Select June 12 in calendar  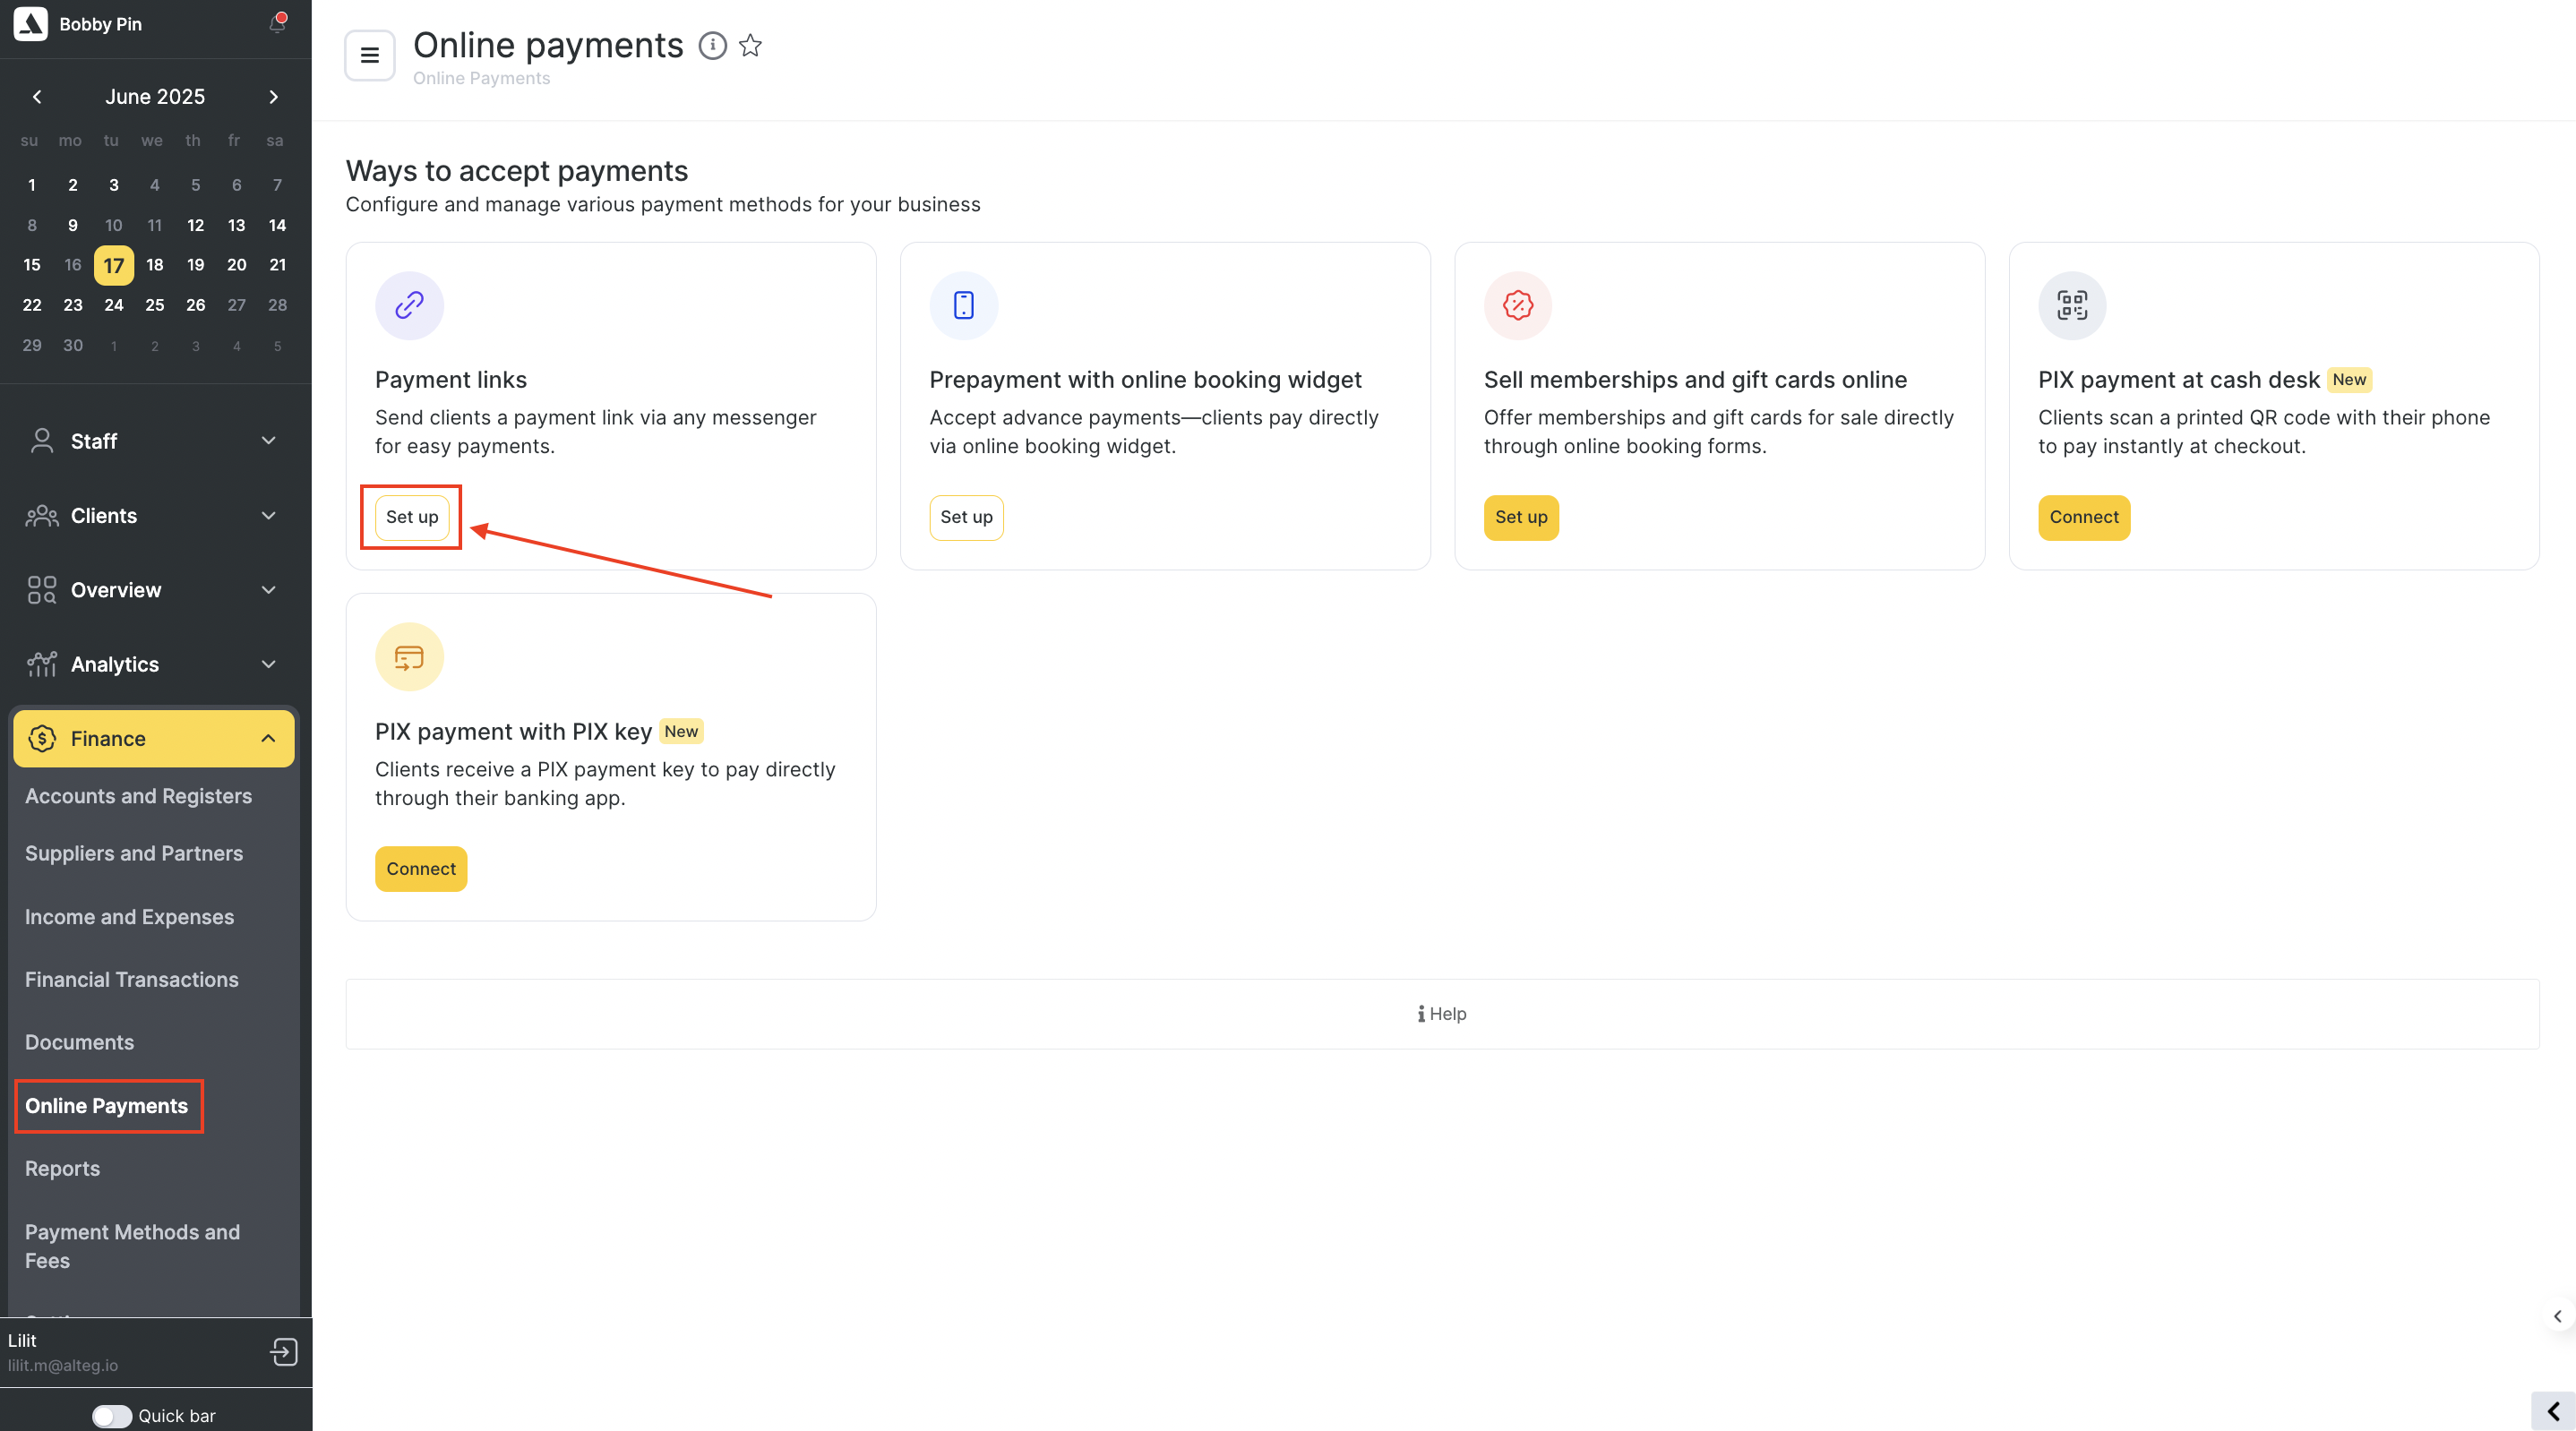[196, 225]
